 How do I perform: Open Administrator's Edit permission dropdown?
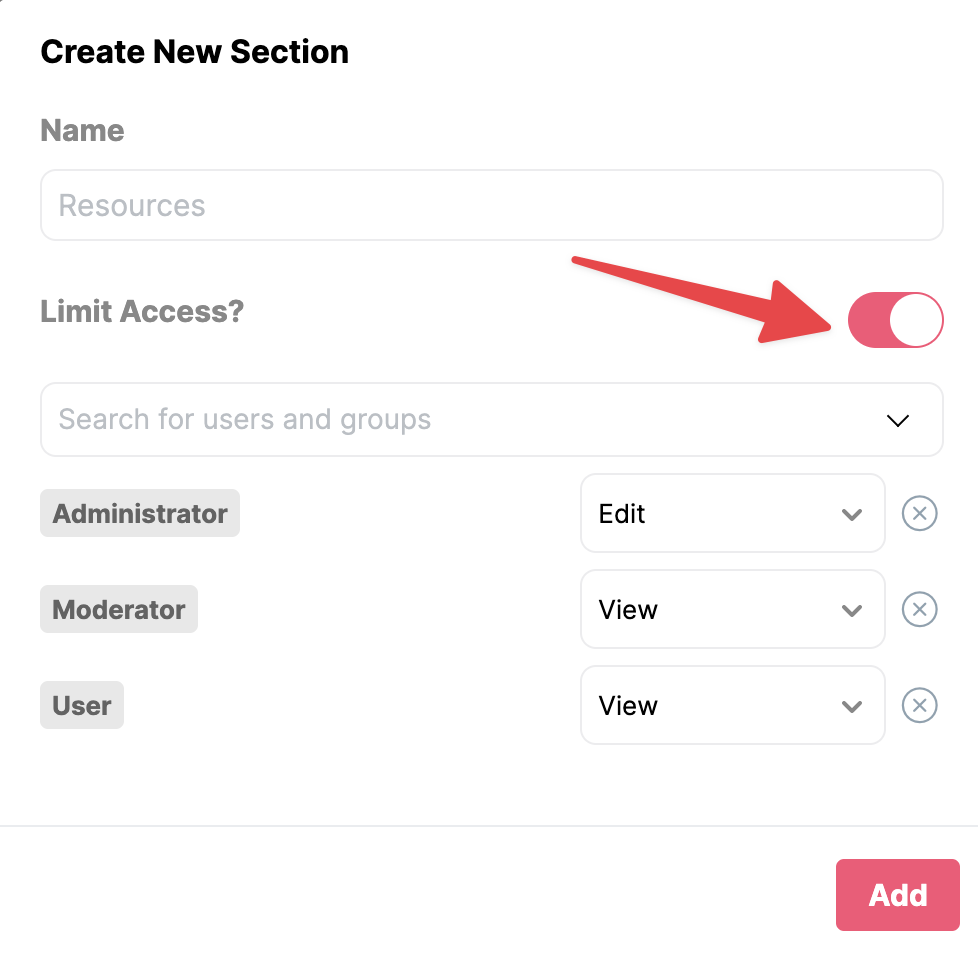coord(732,513)
